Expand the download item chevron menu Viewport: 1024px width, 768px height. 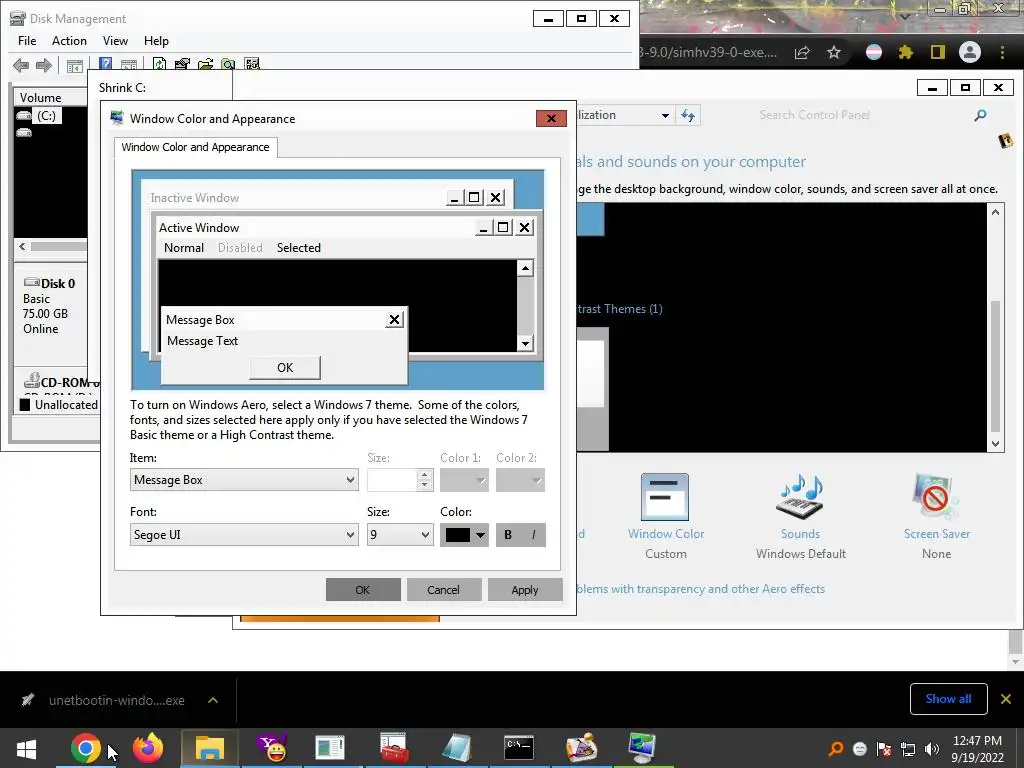213,700
